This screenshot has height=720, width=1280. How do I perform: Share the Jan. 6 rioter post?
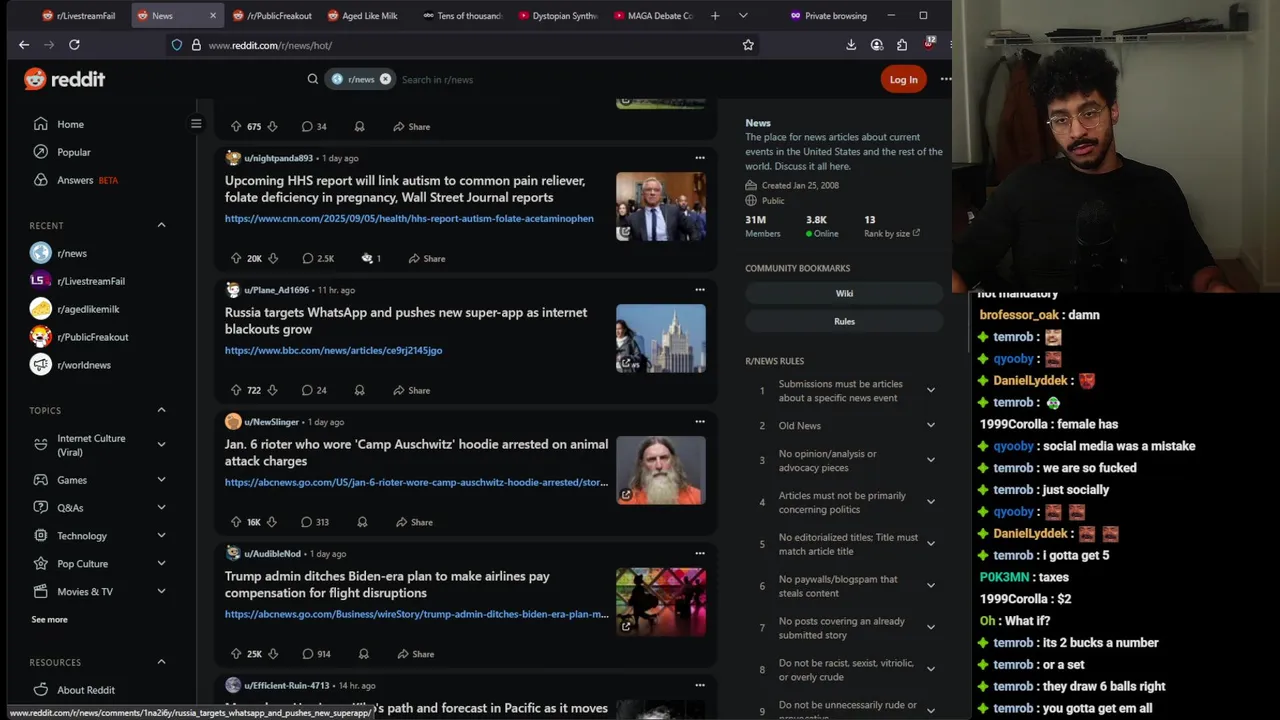(414, 522)
